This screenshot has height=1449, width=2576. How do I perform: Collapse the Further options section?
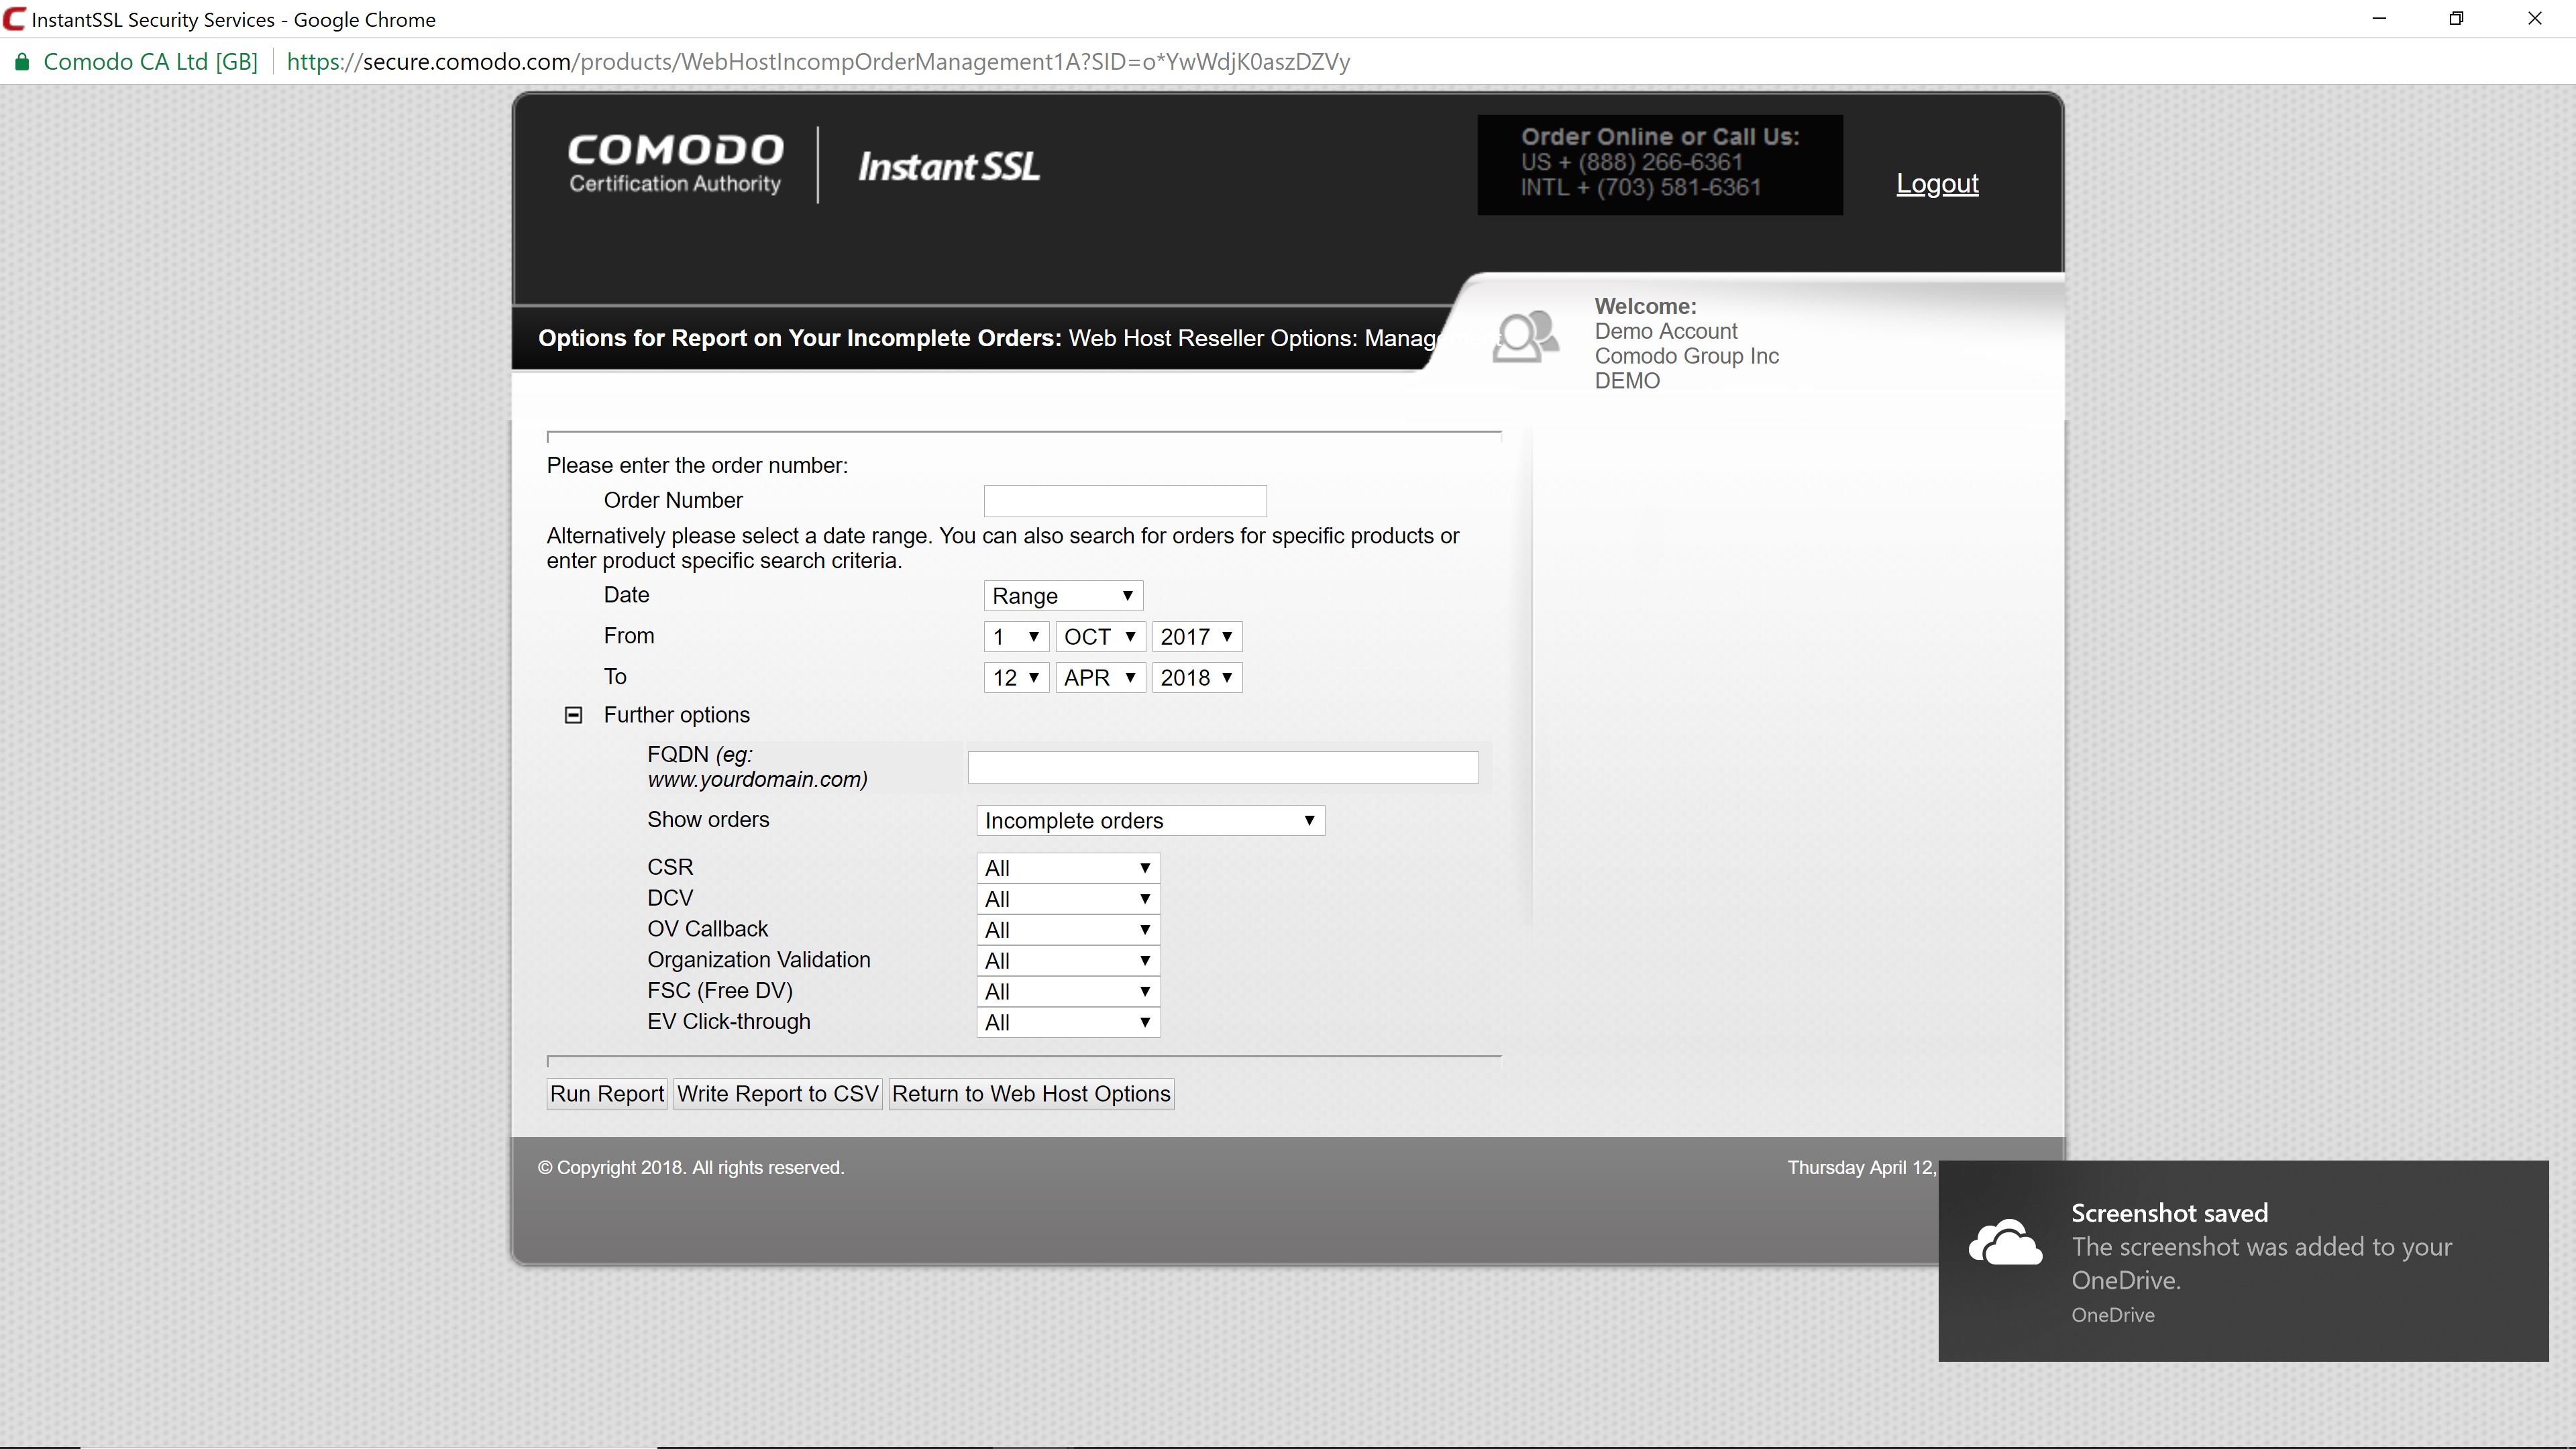pyautogui.click(x=573, y=715)
